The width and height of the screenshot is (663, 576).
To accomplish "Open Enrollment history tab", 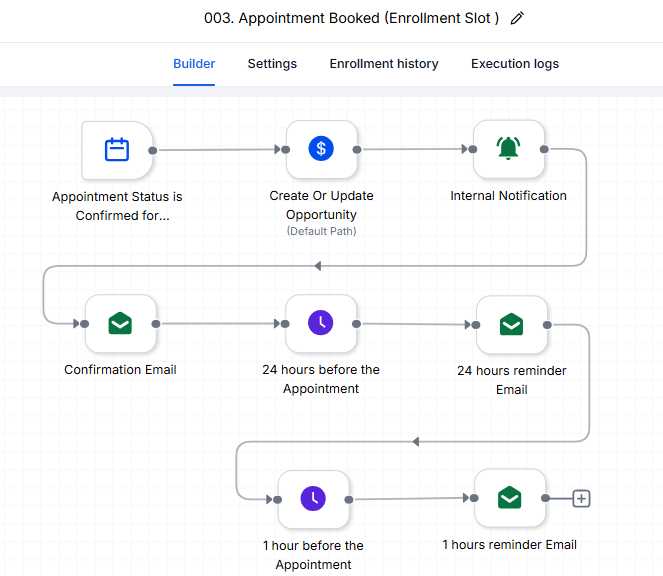I will click(x=384, y=63).
